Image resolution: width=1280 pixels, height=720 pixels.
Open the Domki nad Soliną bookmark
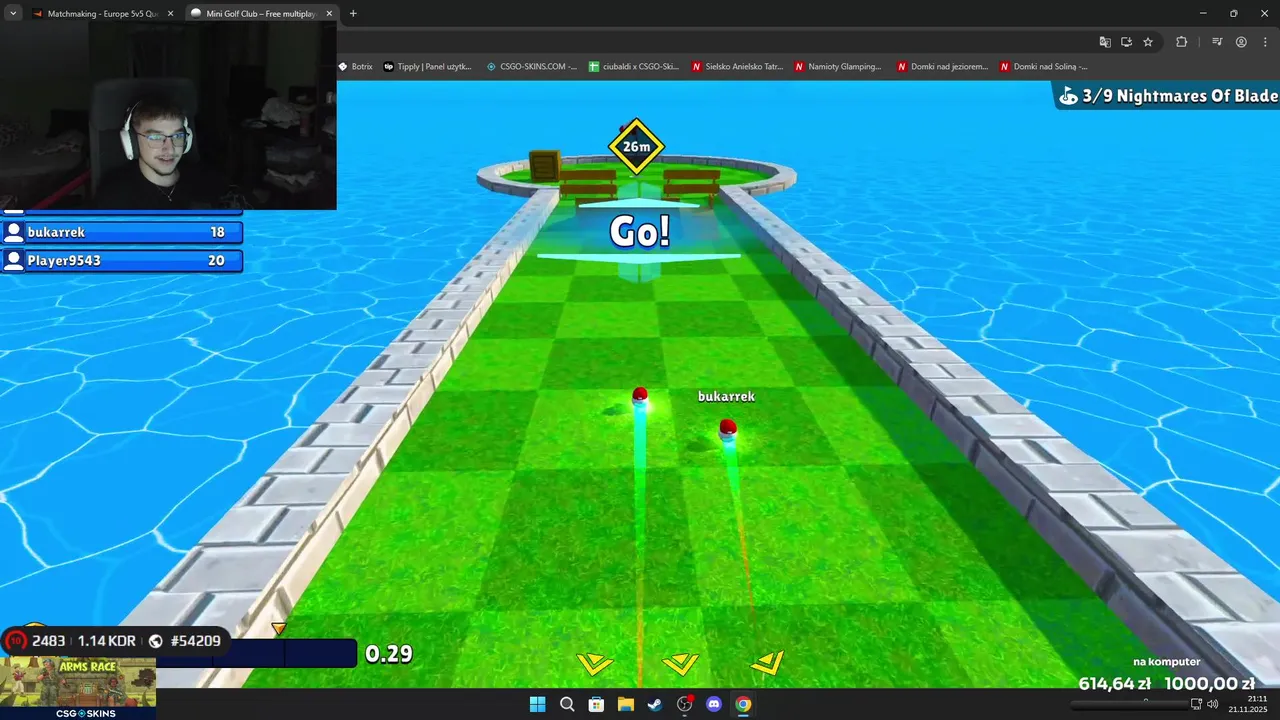pyautogui.click(x=1043, y=67)
